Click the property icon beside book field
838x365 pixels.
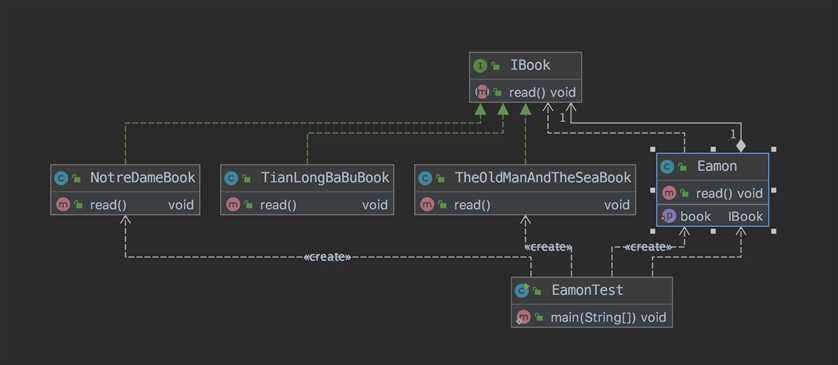pos(669,216)
